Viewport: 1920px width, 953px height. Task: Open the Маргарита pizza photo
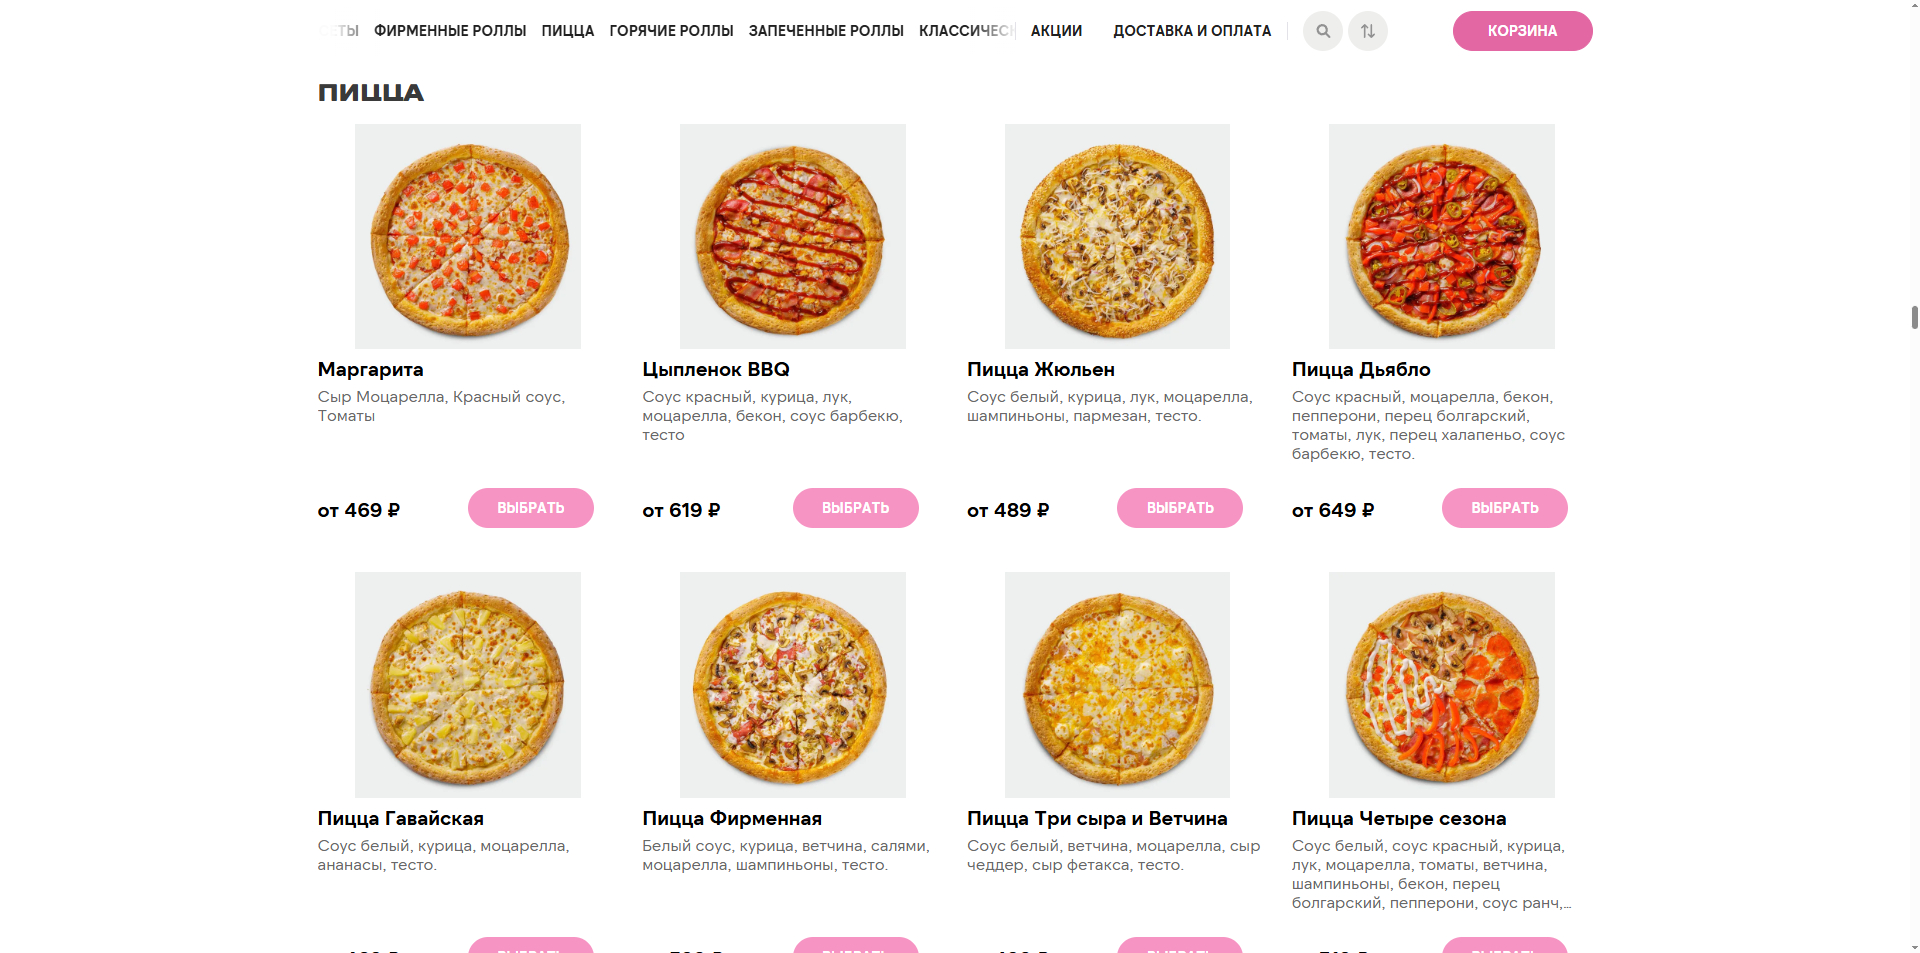[x=467, y=236]
